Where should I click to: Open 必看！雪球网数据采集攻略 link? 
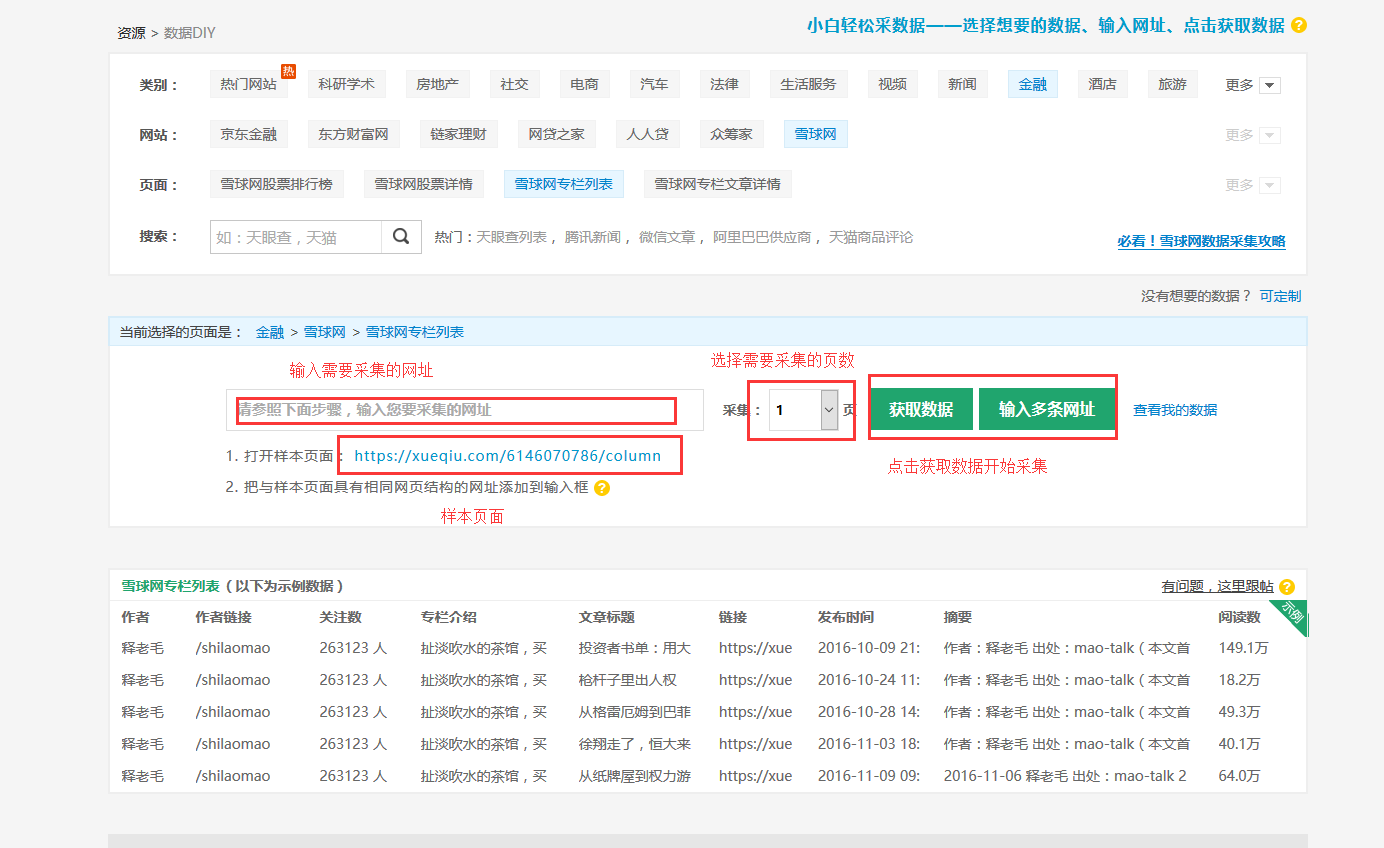click(x=1202, y=241)
